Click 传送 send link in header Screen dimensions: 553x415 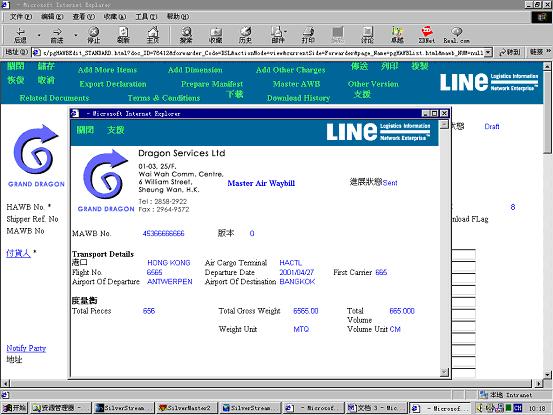click(x=359, y=66)
